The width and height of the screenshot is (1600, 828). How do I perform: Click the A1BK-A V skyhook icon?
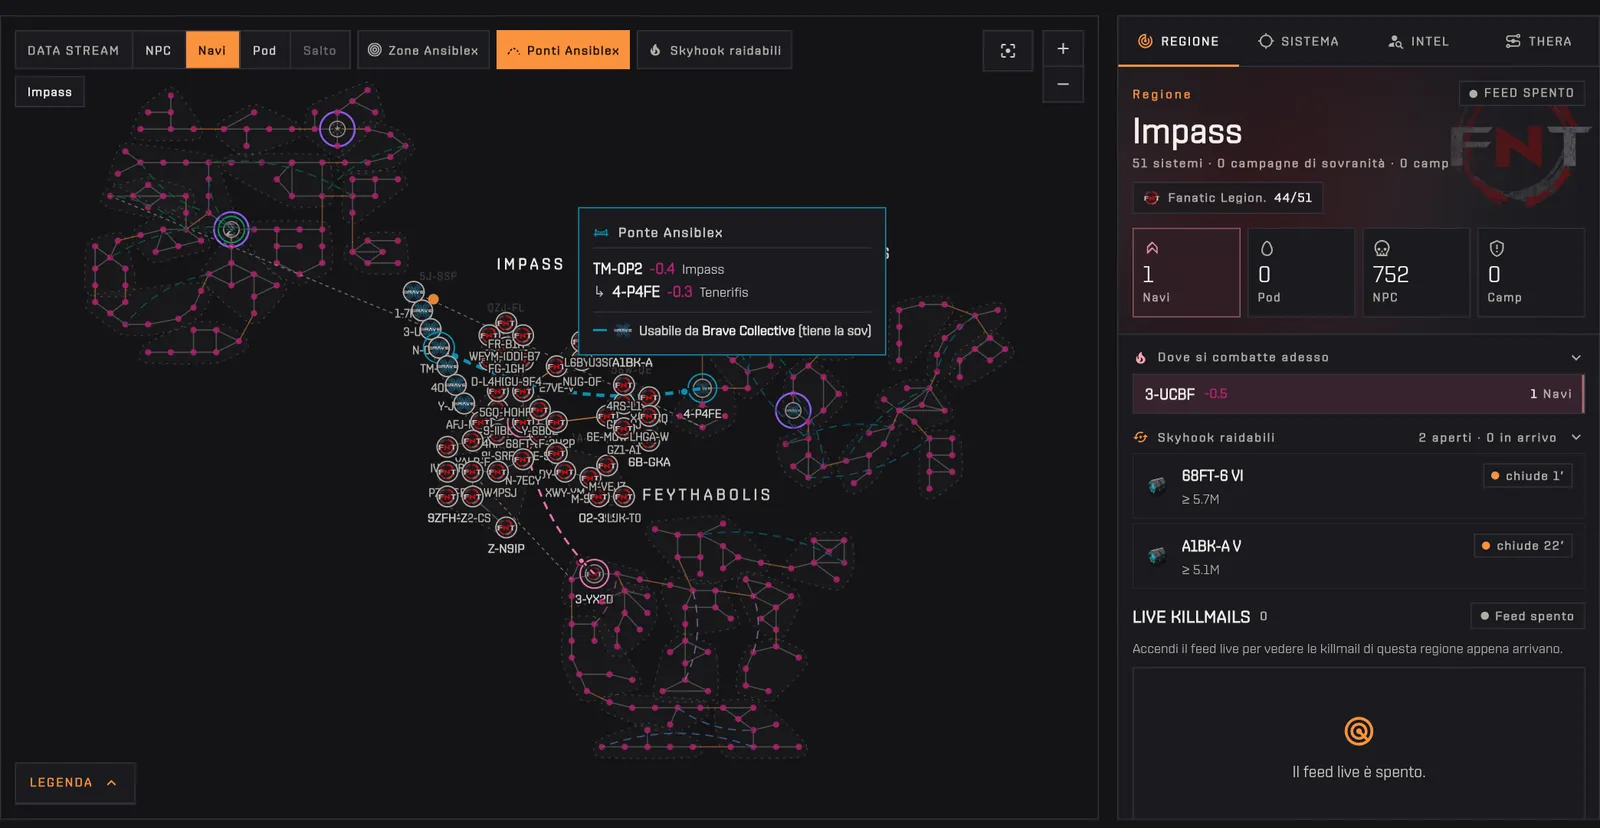click(1157, 556)
